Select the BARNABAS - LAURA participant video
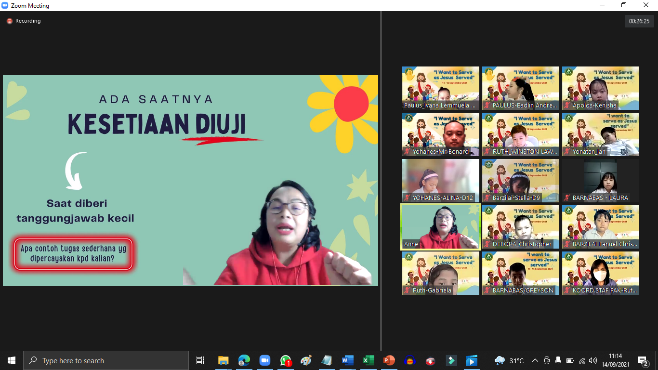658x370 pixels. [x=600, y=180]
